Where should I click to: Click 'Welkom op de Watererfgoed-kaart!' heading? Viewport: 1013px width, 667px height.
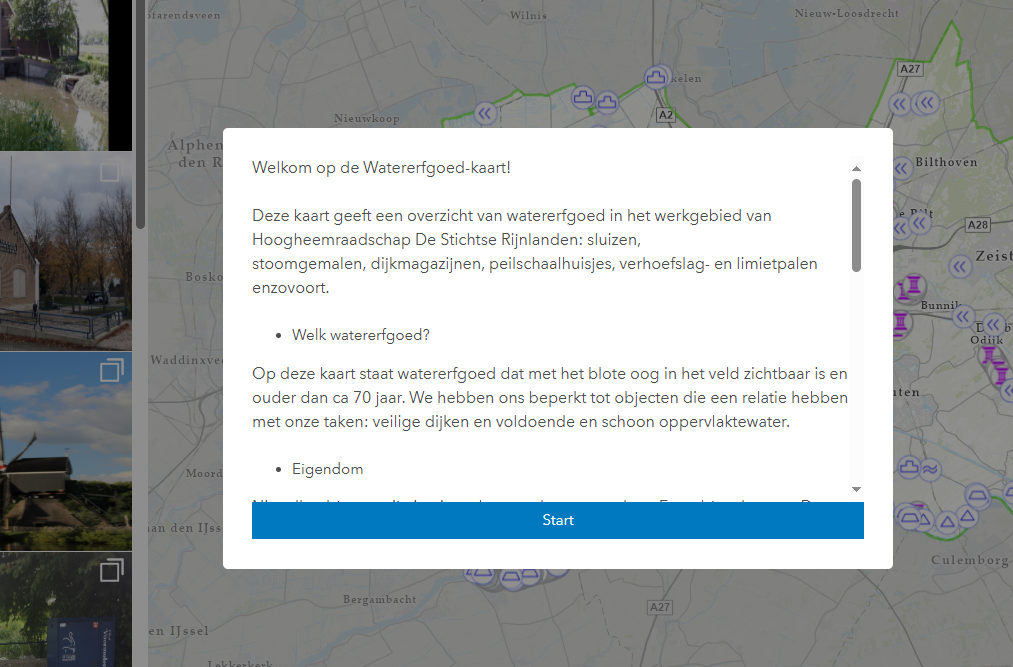point(381,167)
